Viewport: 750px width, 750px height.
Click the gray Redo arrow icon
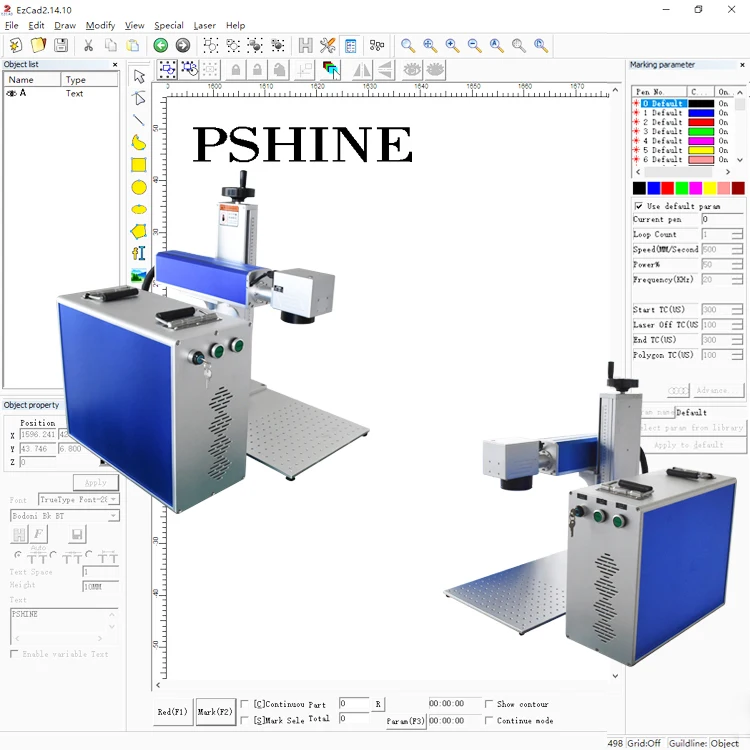click(x=183, y=45)
